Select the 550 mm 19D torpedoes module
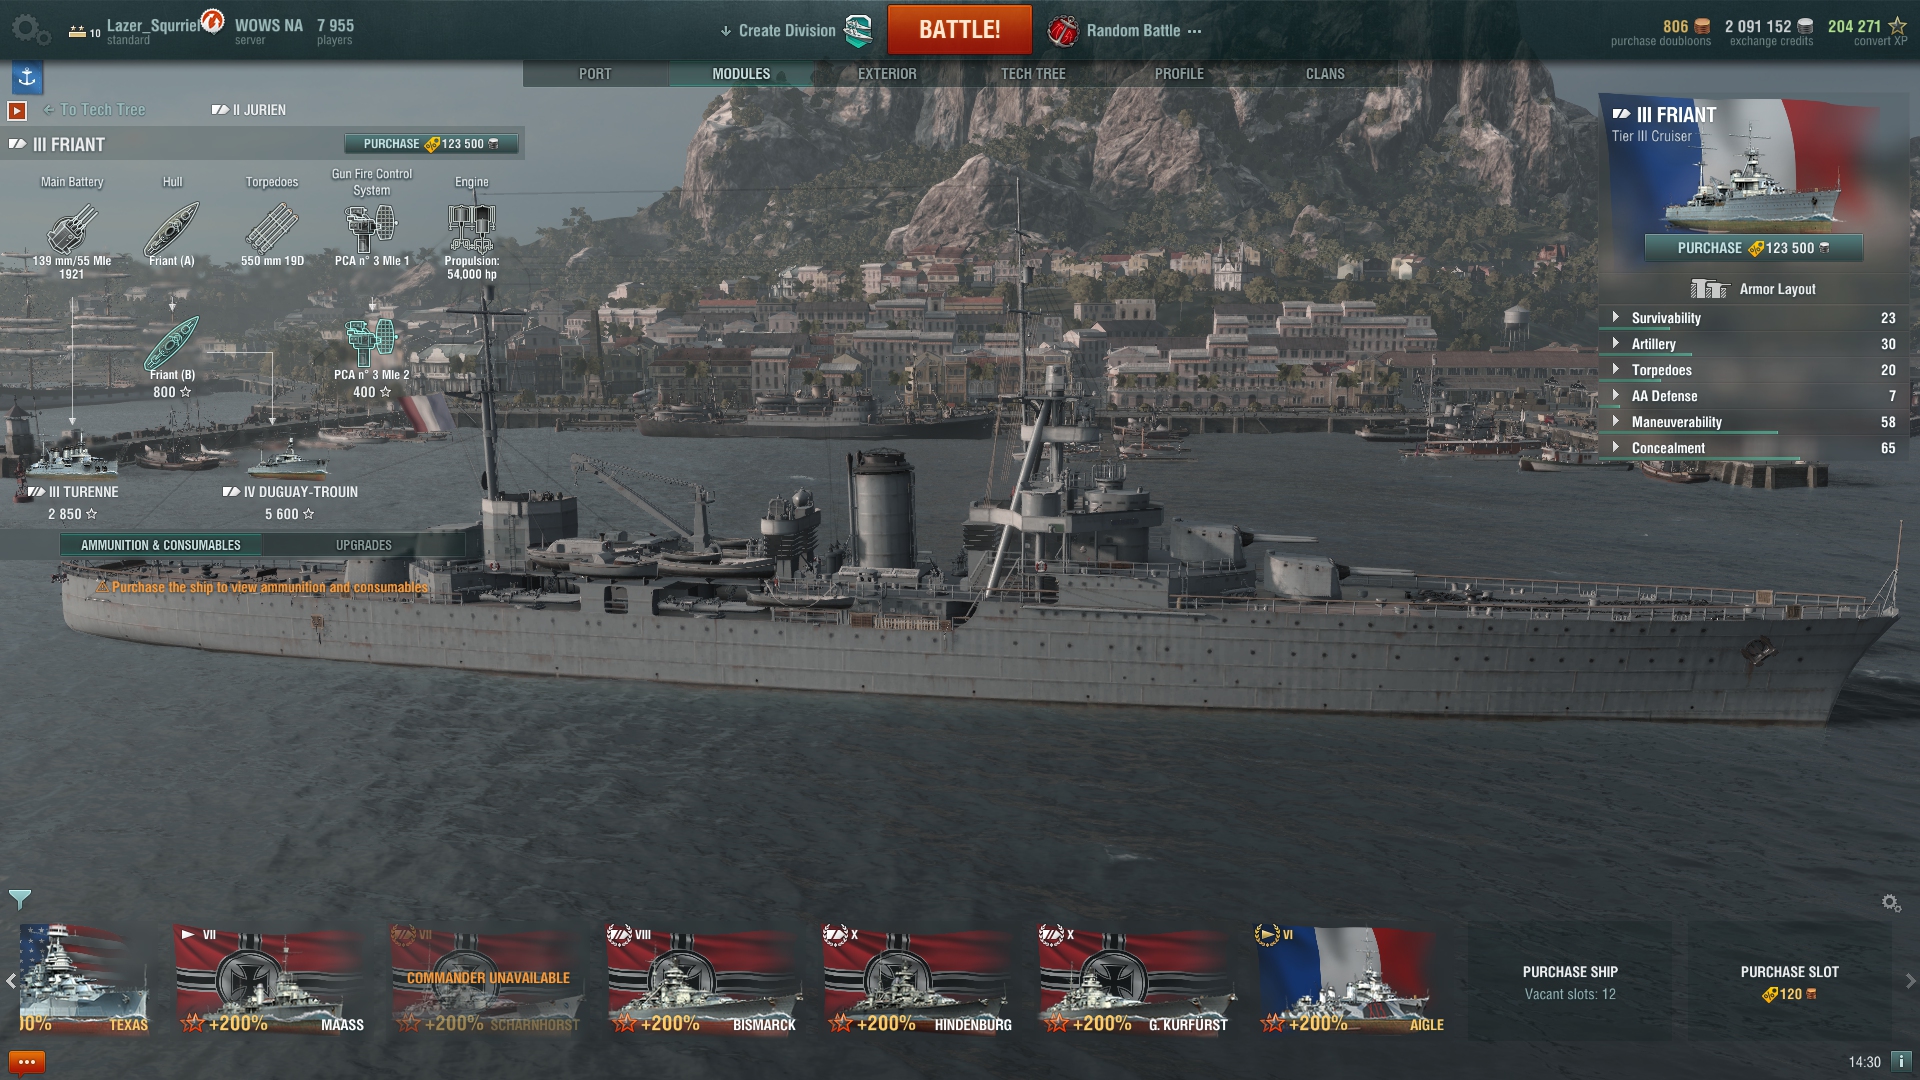Image resolution: width=1920 pixels, height=1080 pixels. [272, 234]
